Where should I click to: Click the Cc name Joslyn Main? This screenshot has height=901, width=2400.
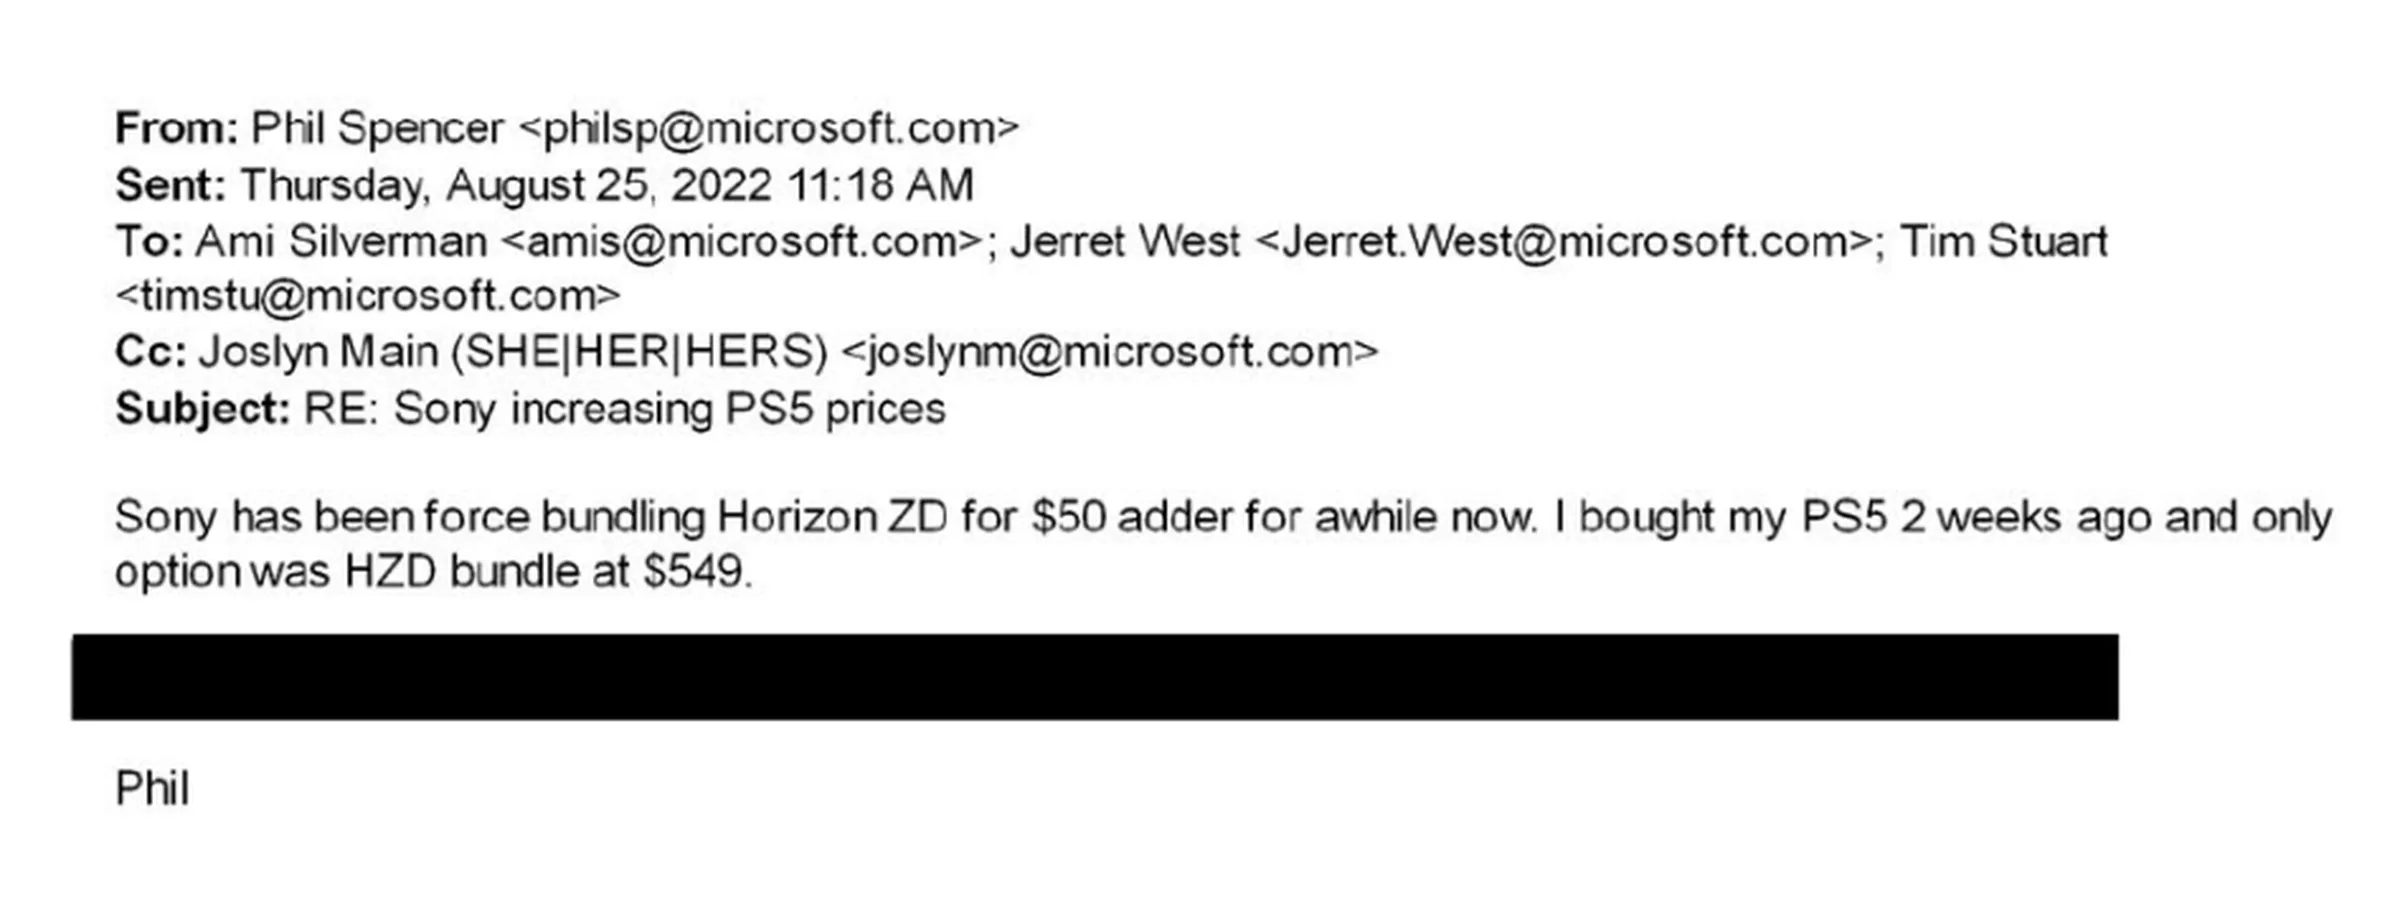(318, 352)
